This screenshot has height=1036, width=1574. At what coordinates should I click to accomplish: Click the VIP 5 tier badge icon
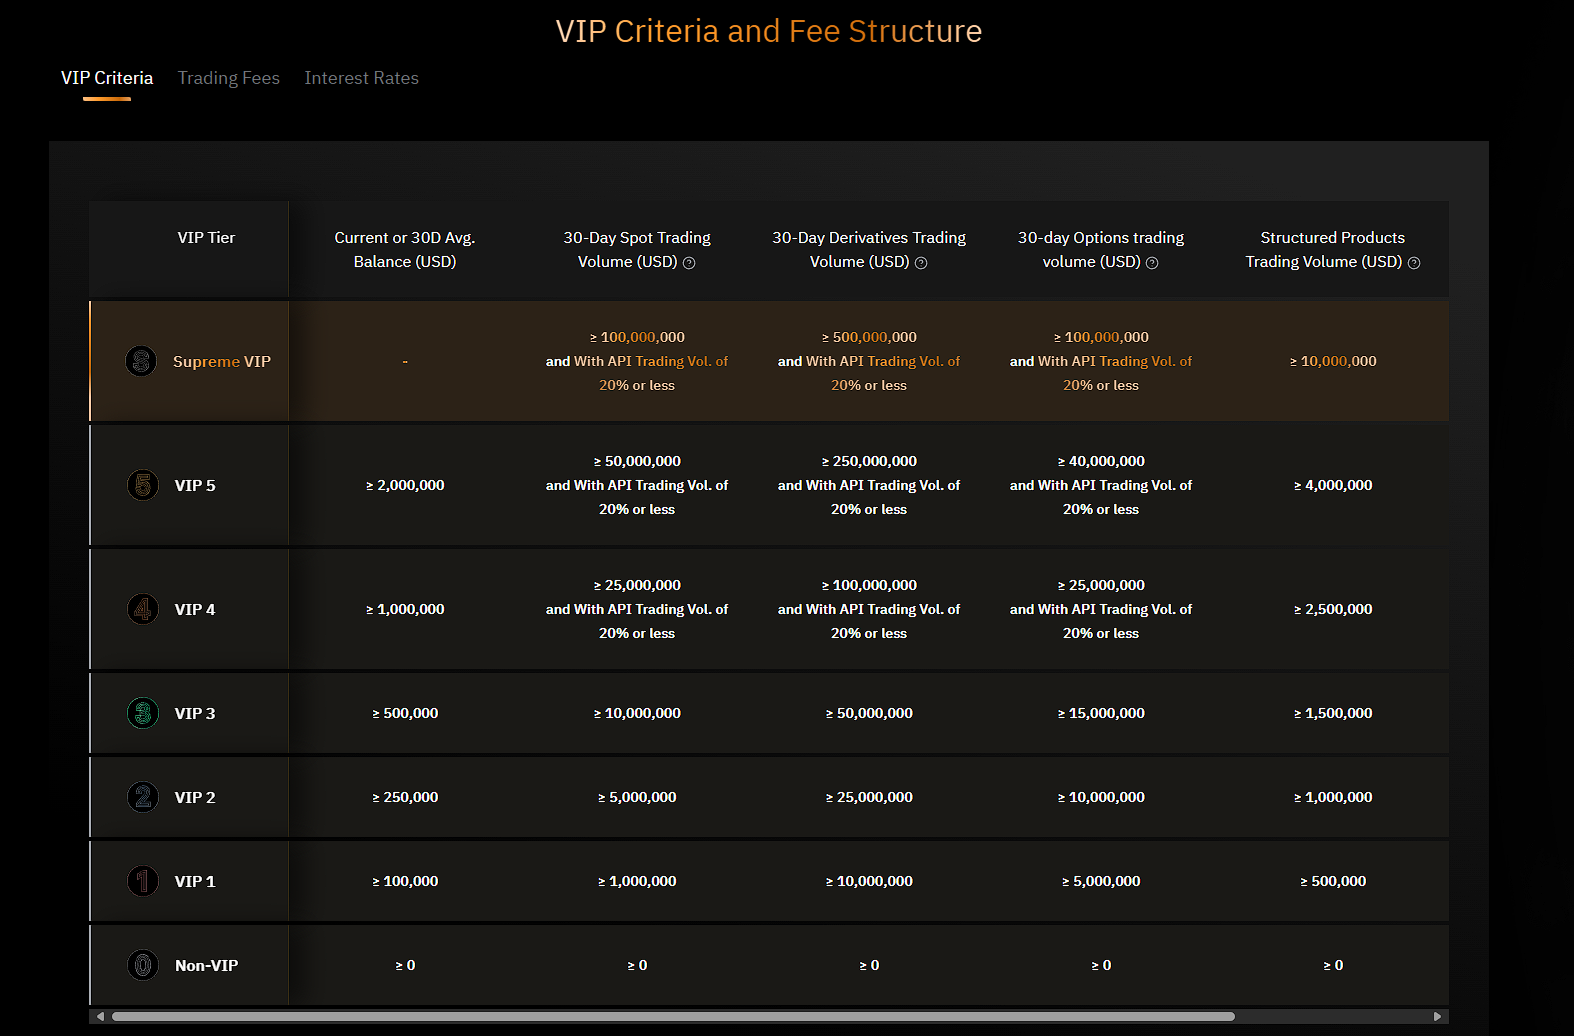click(x=143, y=485)
